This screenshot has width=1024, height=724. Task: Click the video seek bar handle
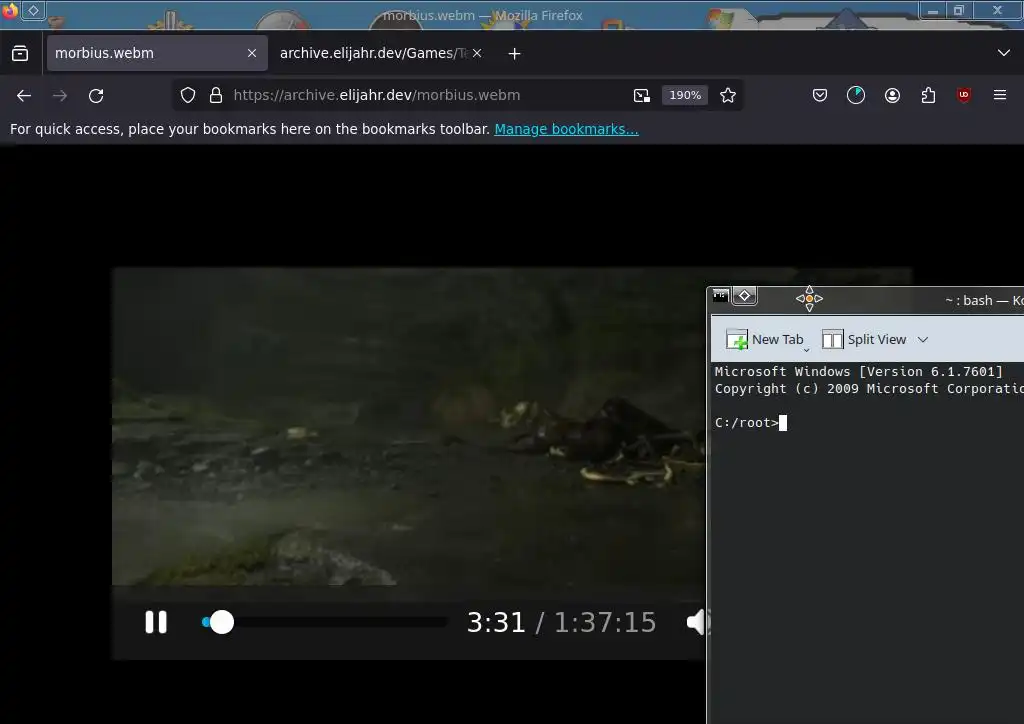[x=221, y=622]
